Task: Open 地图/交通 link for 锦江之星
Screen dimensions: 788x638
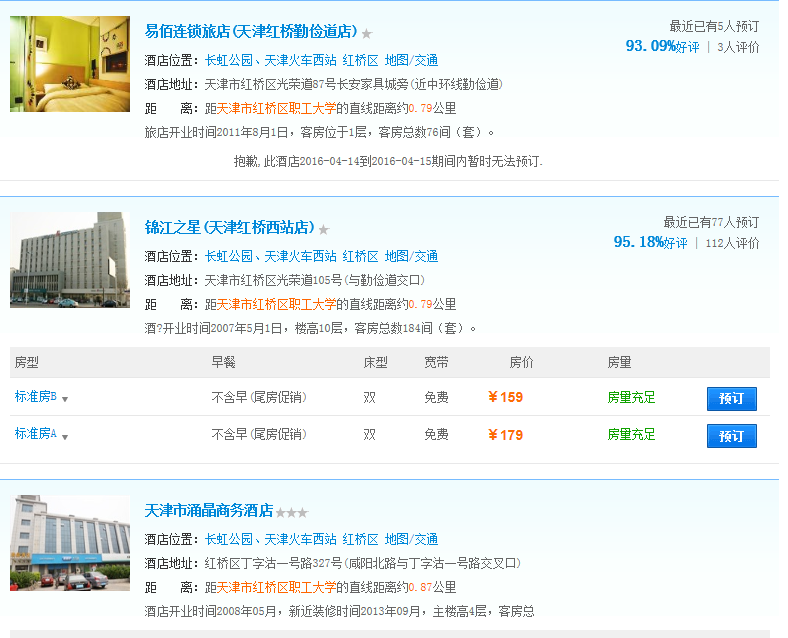Action: point(411,256)
